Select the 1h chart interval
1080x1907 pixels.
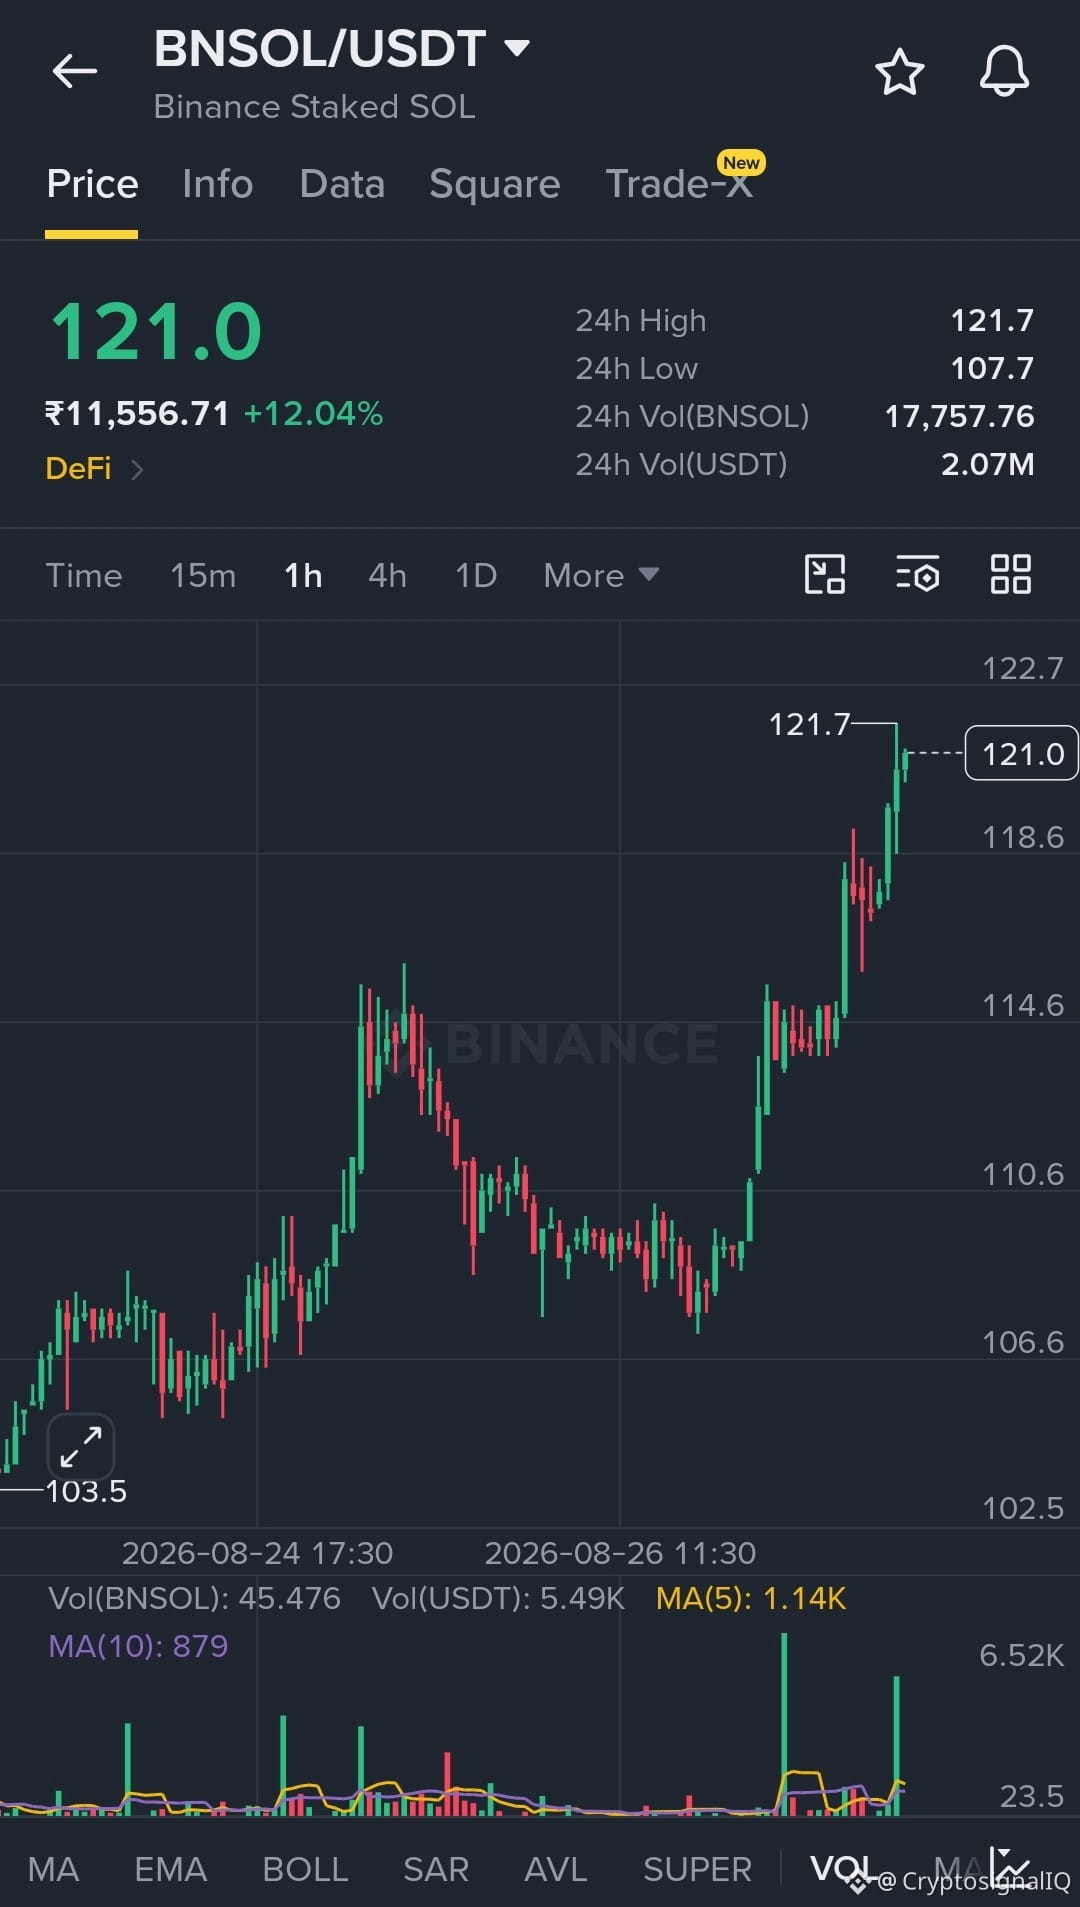[x=303, y=576]
